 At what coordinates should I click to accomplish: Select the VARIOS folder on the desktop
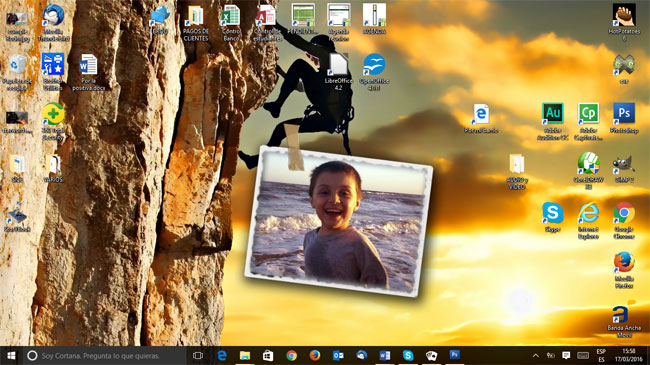pyautogui.click(x=53, y=168)
